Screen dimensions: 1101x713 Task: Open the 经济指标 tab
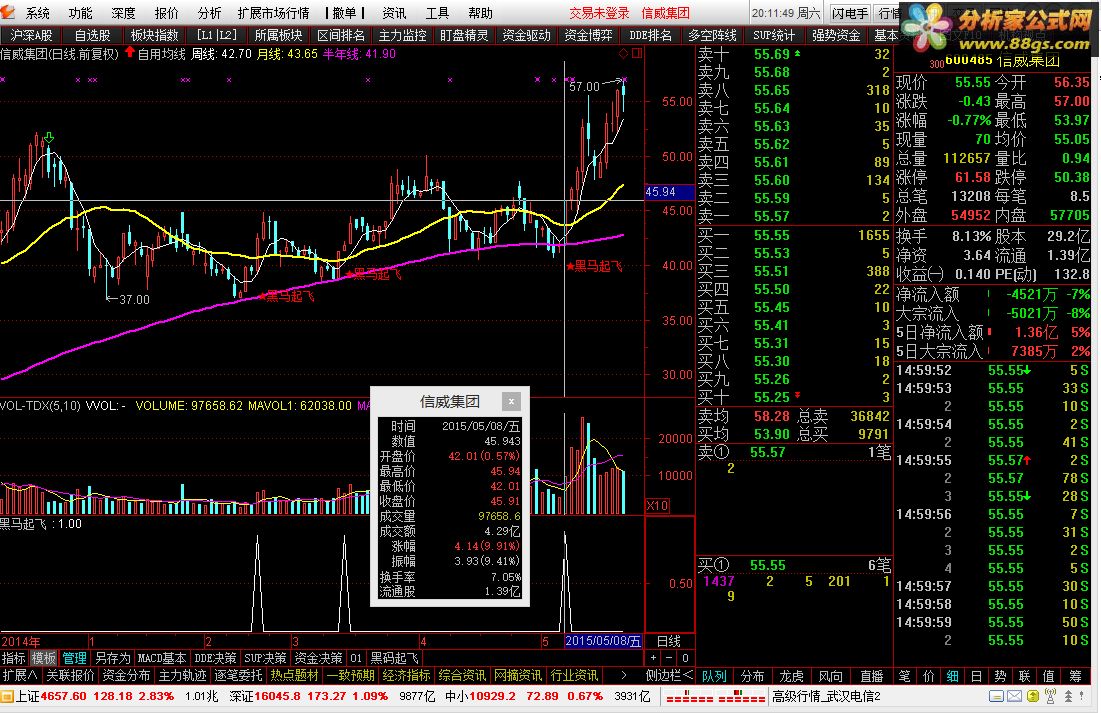407,675
